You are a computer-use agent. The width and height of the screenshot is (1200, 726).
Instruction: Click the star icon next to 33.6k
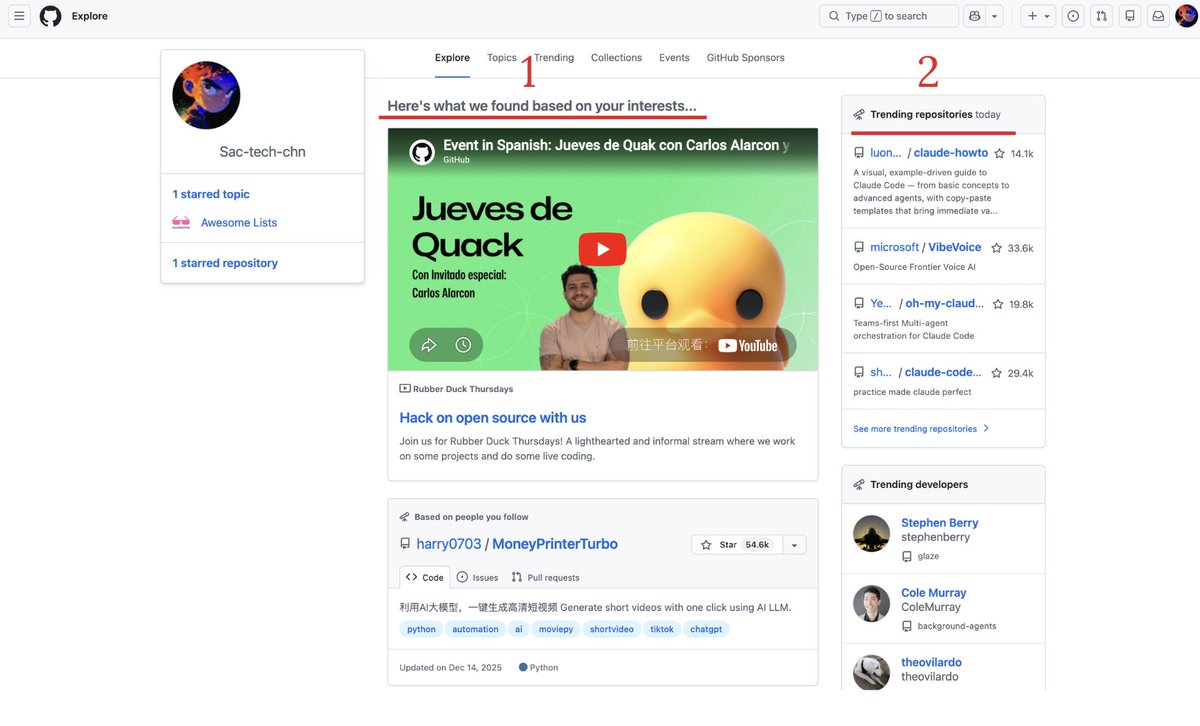click(997, 248)
